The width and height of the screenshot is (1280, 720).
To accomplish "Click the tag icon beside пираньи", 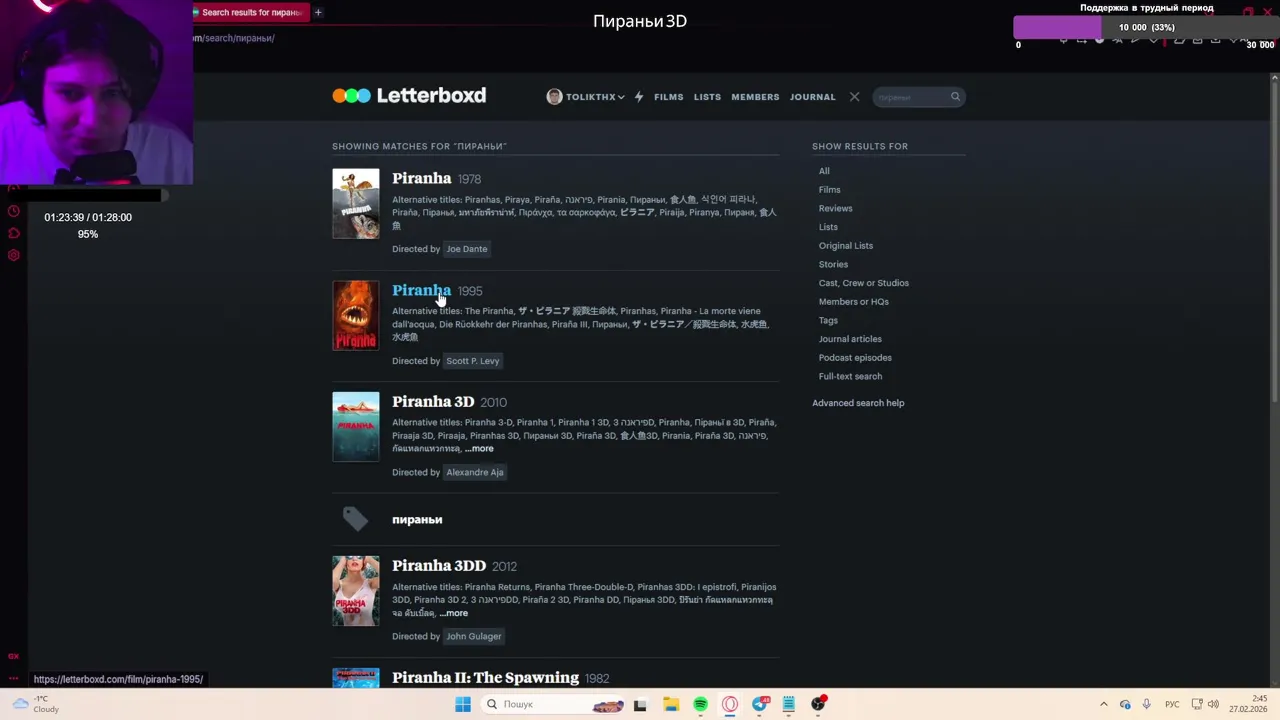I will coord(355,518).
